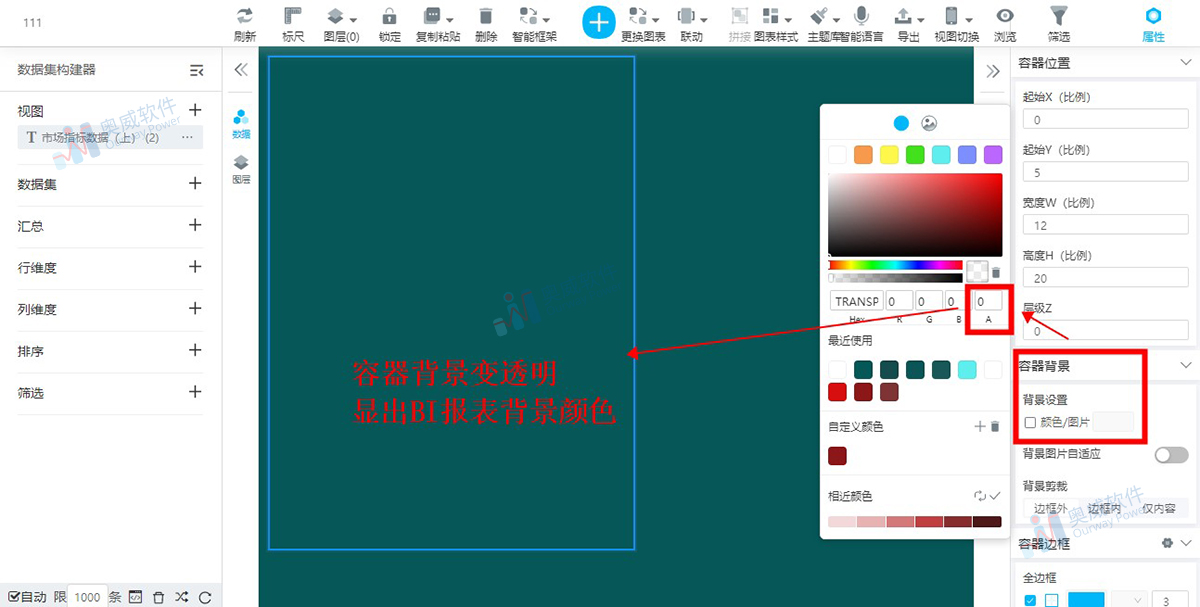
Task: Click the A alpha value field
Action: pyautogui.click(x=988, y=301)
